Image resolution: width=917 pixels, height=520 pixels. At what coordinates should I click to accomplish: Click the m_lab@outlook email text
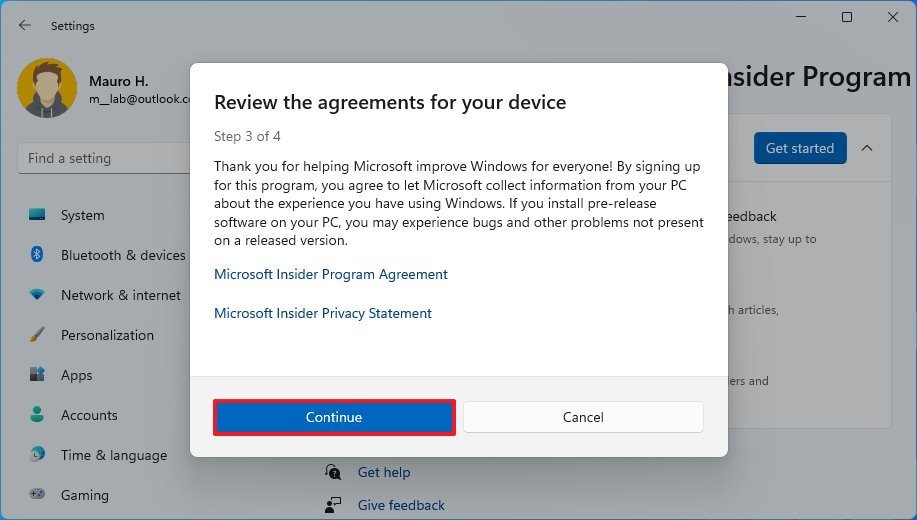tap(140, 99)
